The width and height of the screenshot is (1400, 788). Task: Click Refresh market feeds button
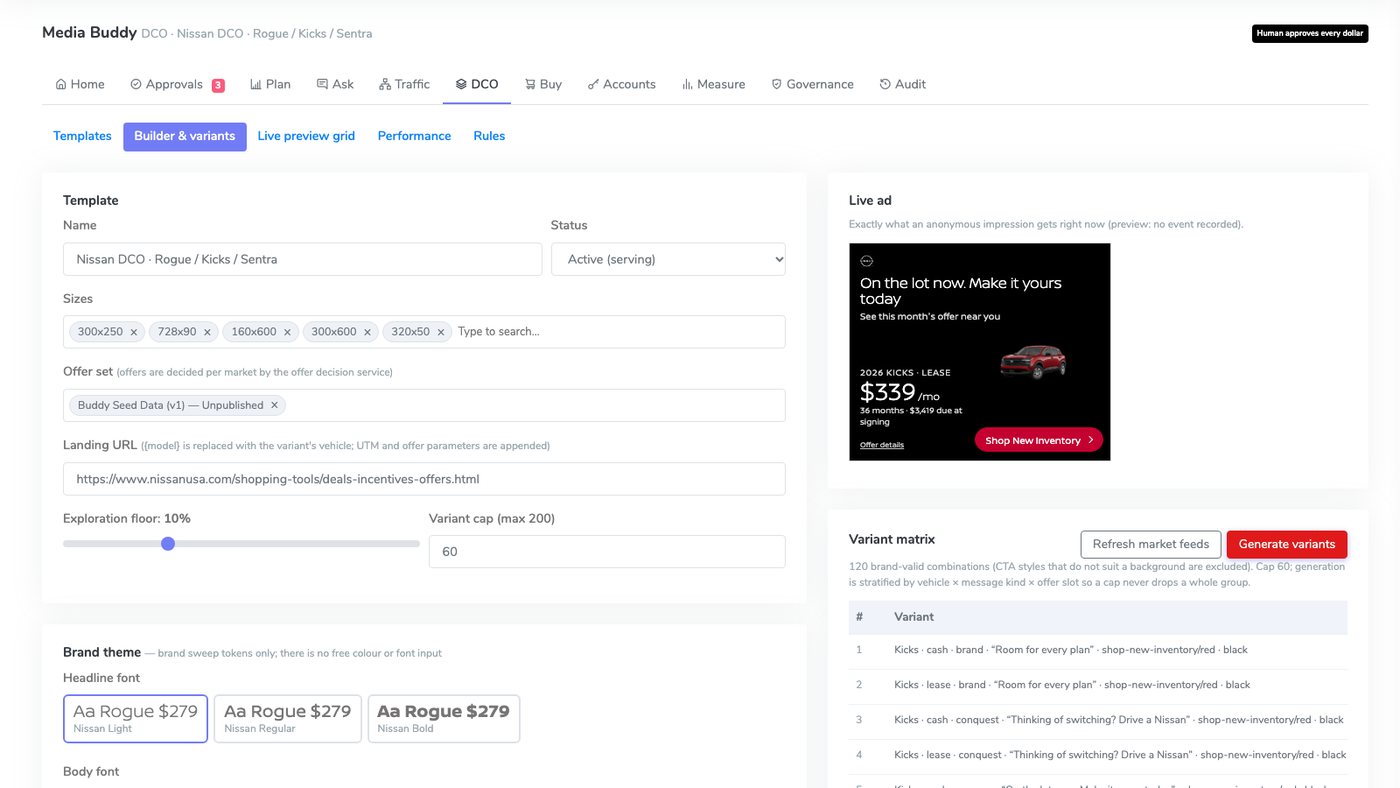pyautogui.click(x=1151, y=544)
